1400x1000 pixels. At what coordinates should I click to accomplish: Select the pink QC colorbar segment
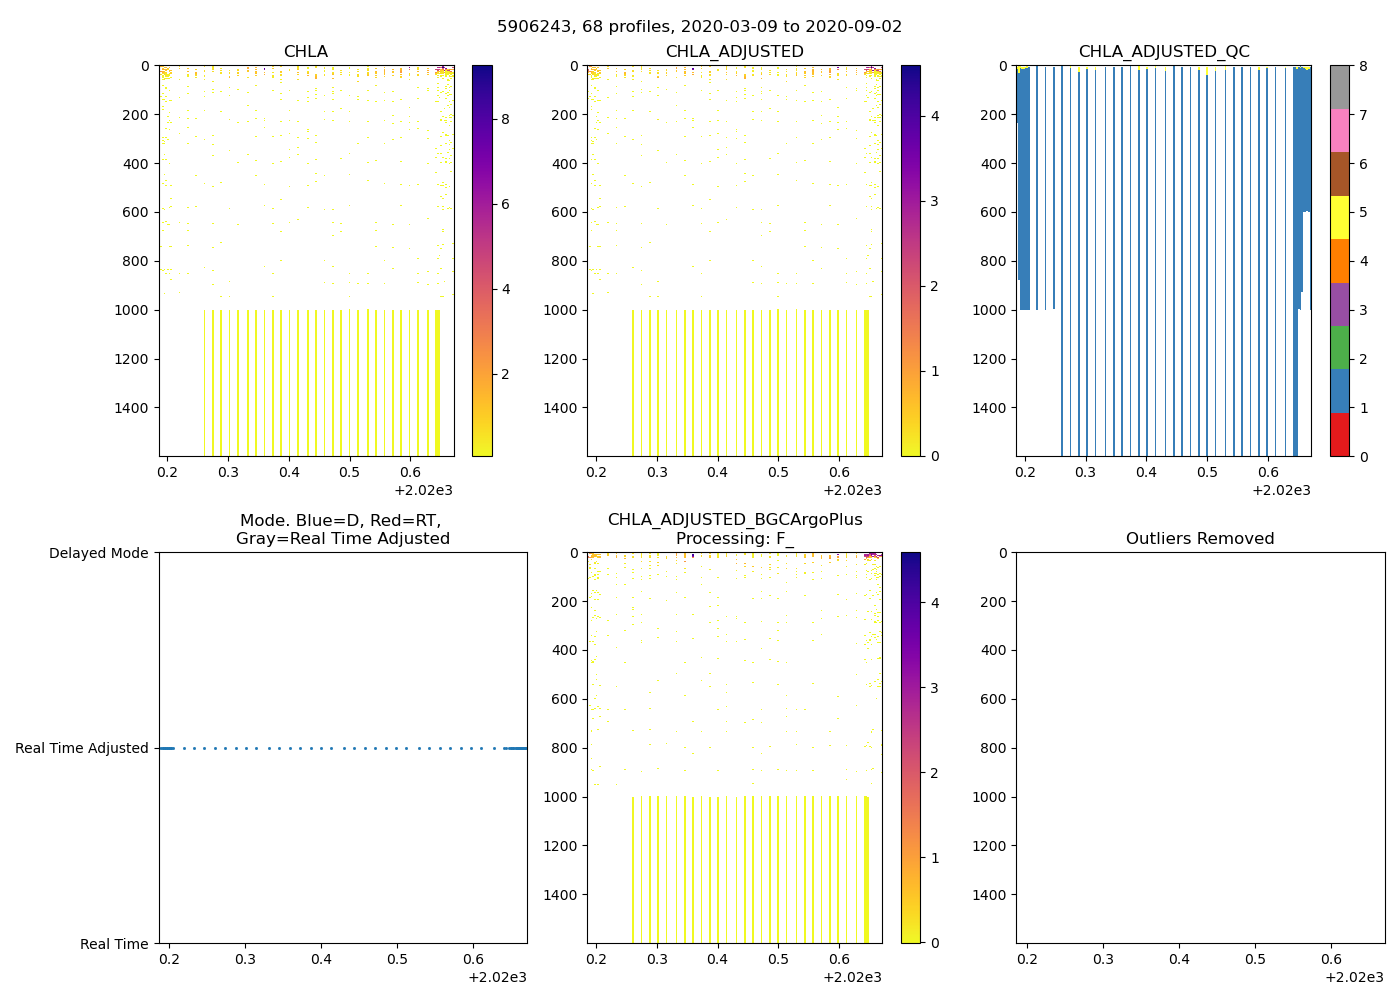point(1339,131)
